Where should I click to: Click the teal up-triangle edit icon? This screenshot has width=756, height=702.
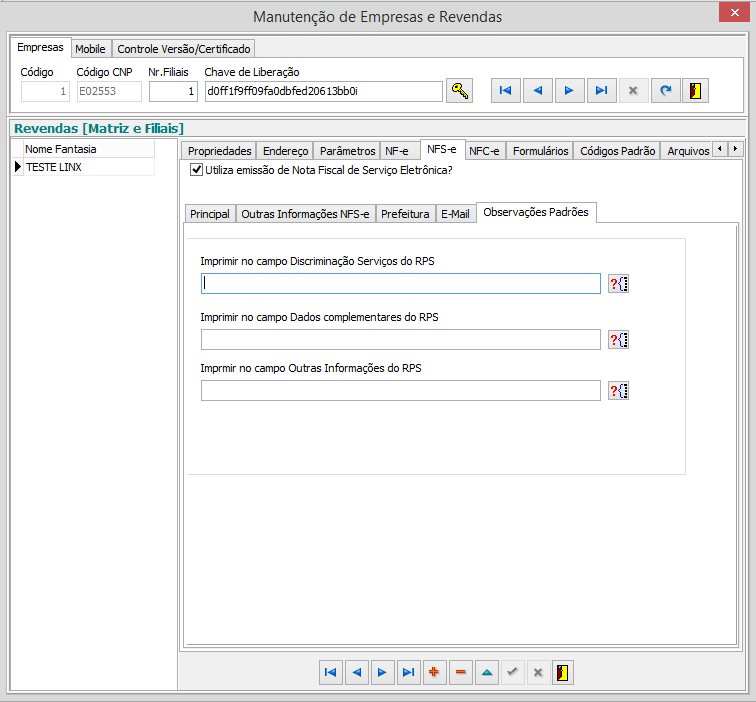pos(486,672)
